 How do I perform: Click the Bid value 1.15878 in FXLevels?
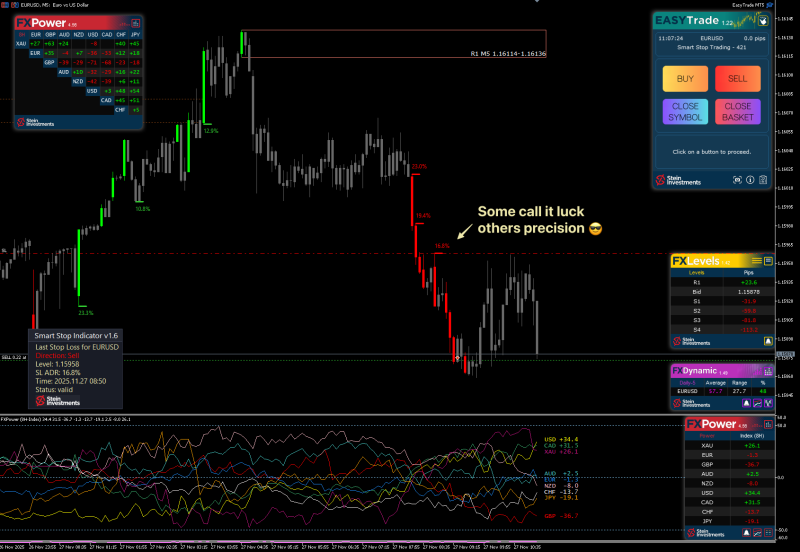[748, 292]
